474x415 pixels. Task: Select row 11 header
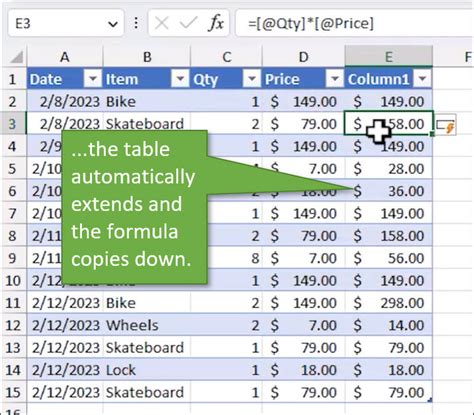[13, 303]
